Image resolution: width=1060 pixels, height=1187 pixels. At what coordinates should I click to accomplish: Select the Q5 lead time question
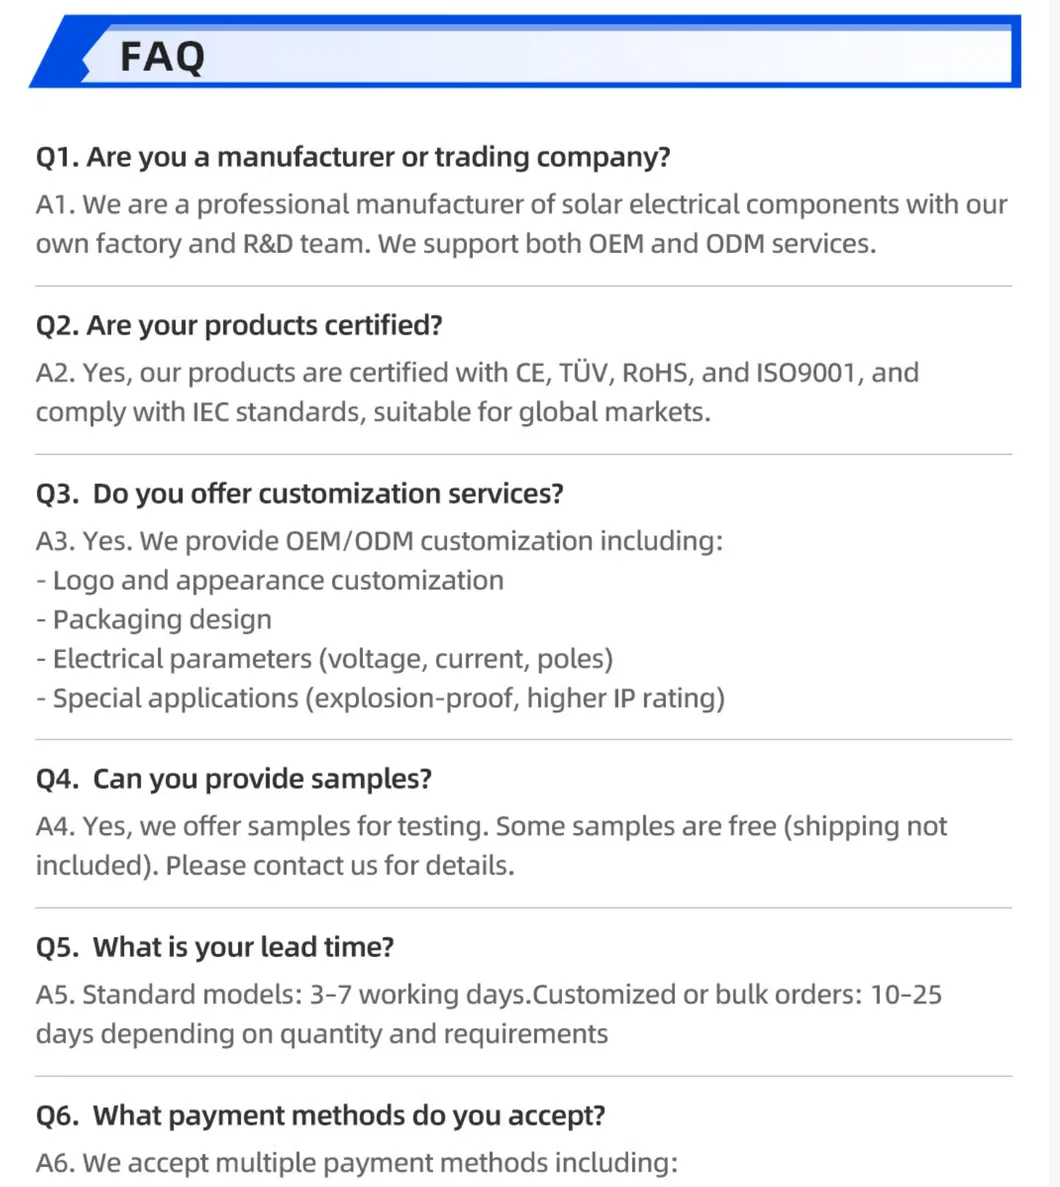tap(215, 947)
